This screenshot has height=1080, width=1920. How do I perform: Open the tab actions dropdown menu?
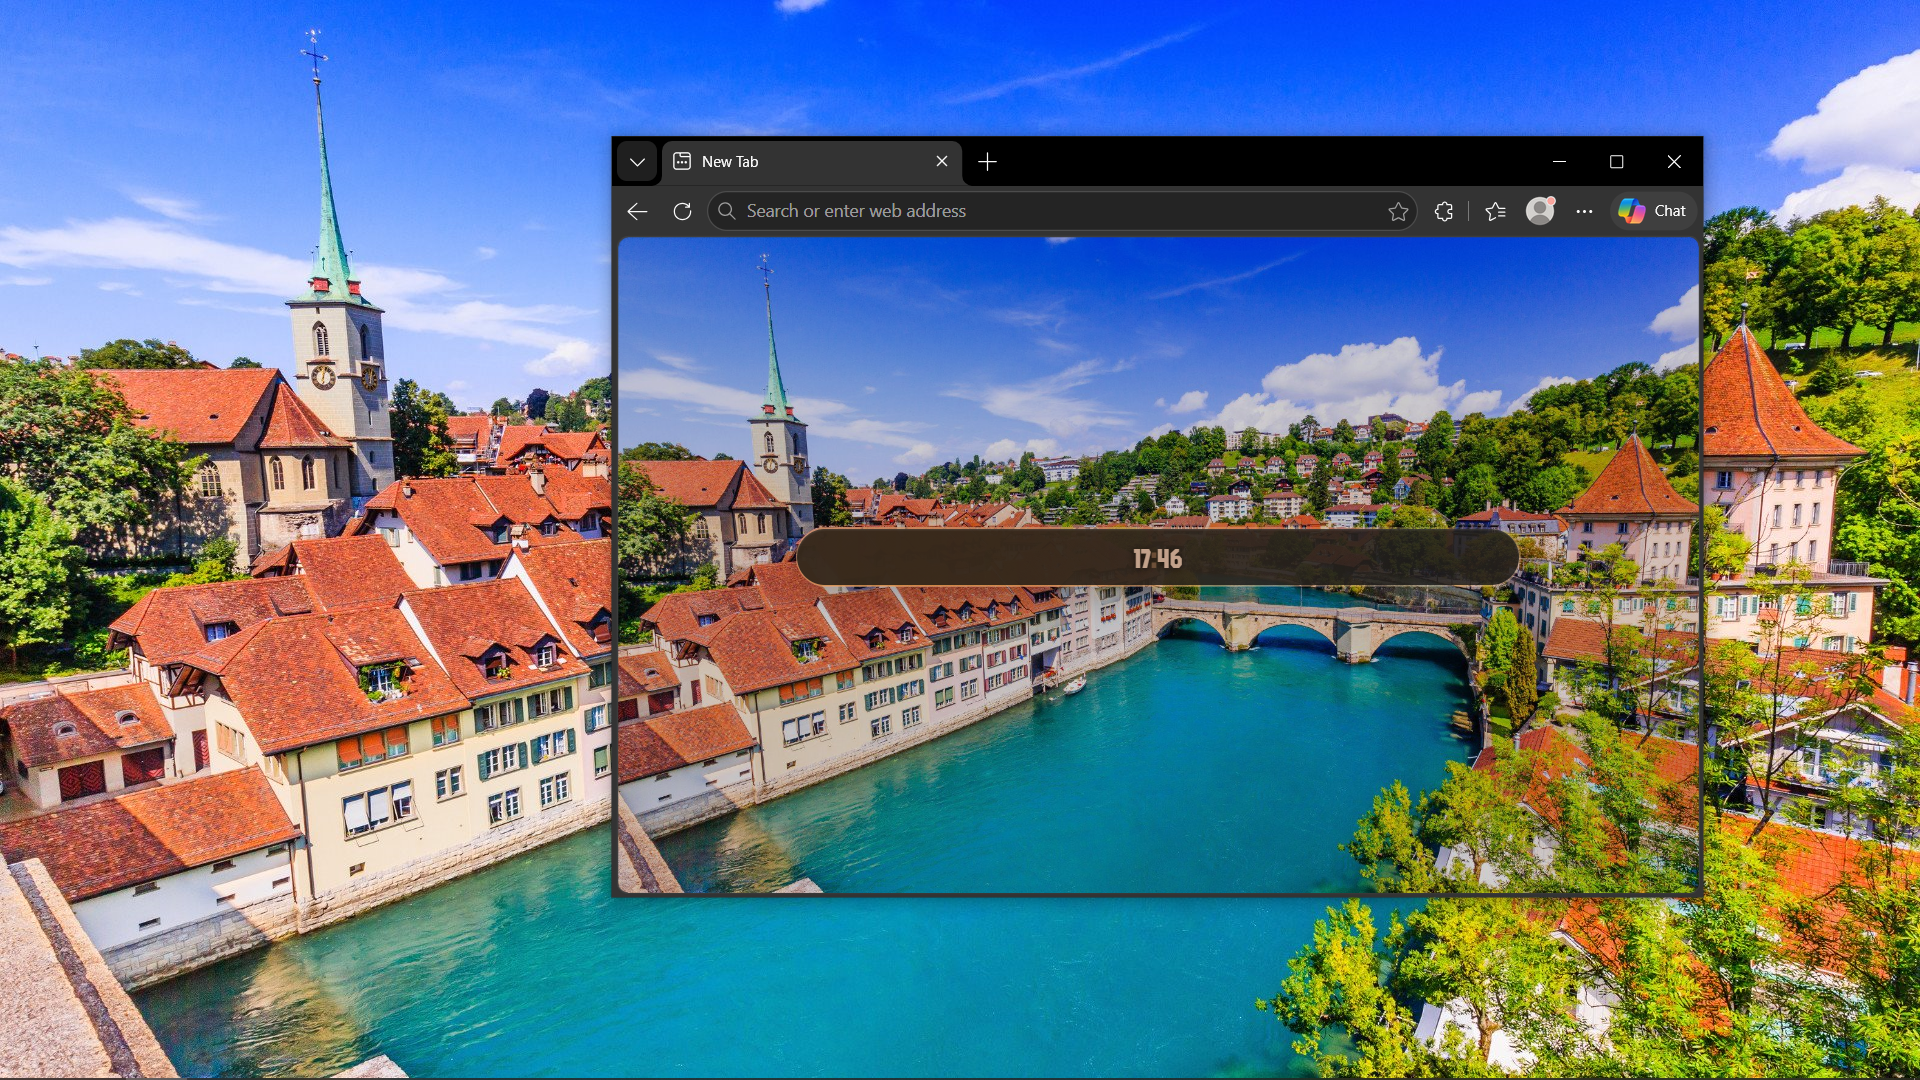[637, 162]
